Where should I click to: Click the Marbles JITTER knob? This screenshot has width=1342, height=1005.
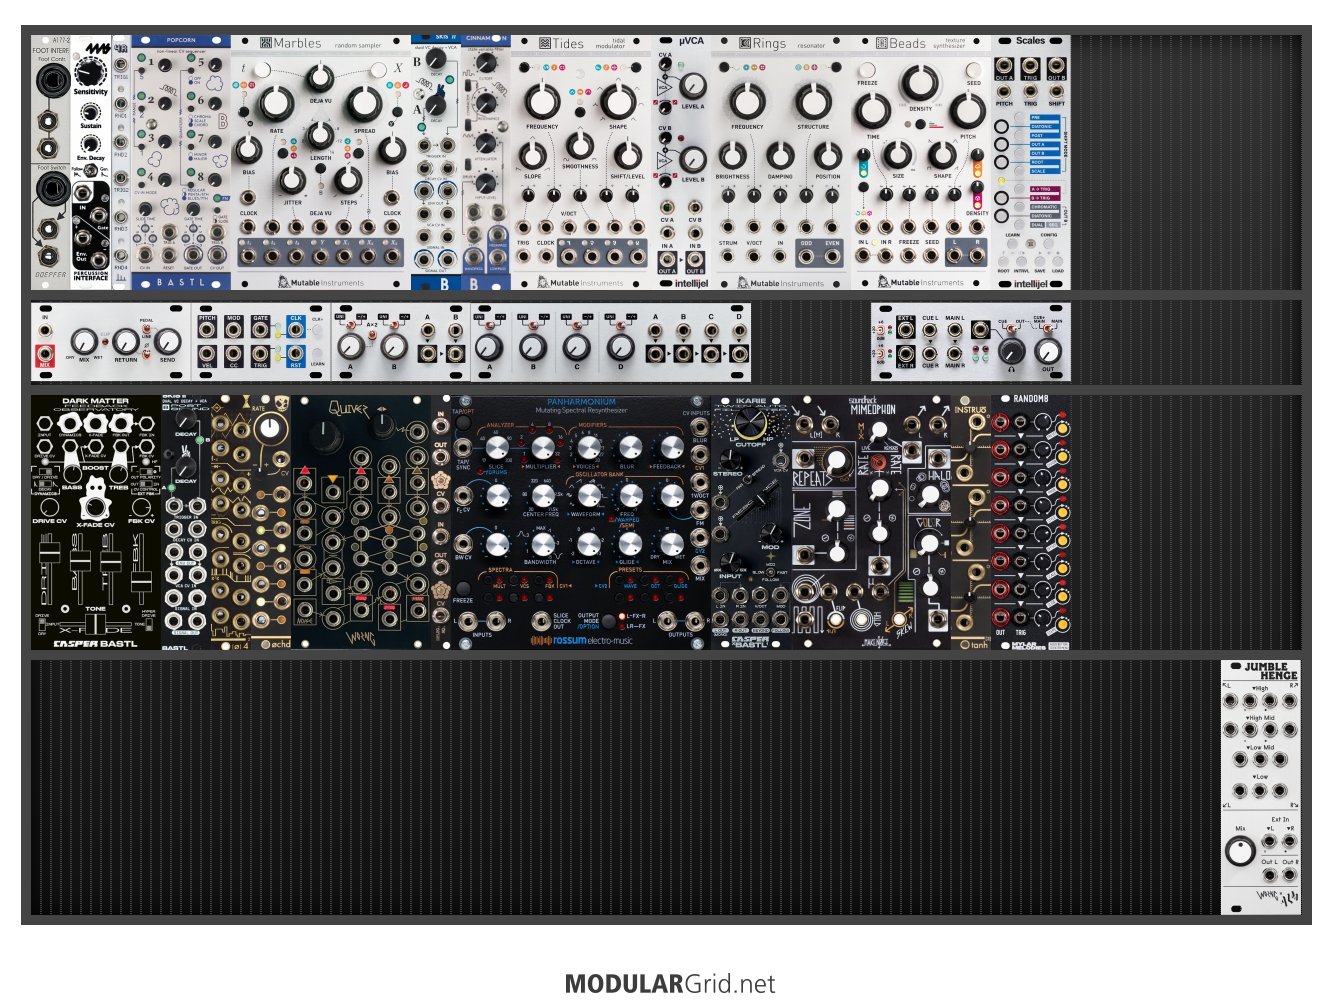coord(292,181)
